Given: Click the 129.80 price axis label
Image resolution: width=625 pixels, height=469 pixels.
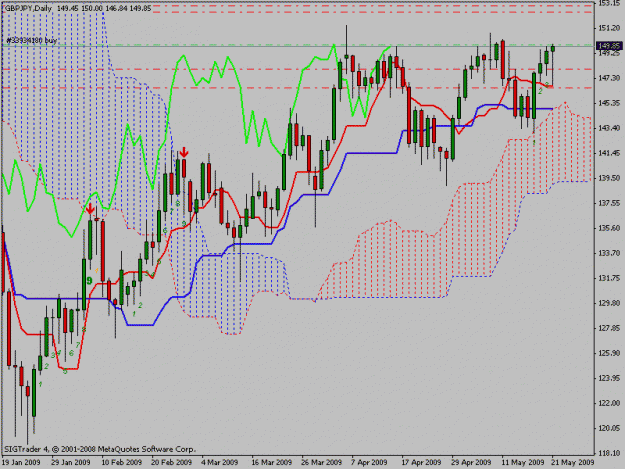Looking at the screenshot, I should click(609, 303).
